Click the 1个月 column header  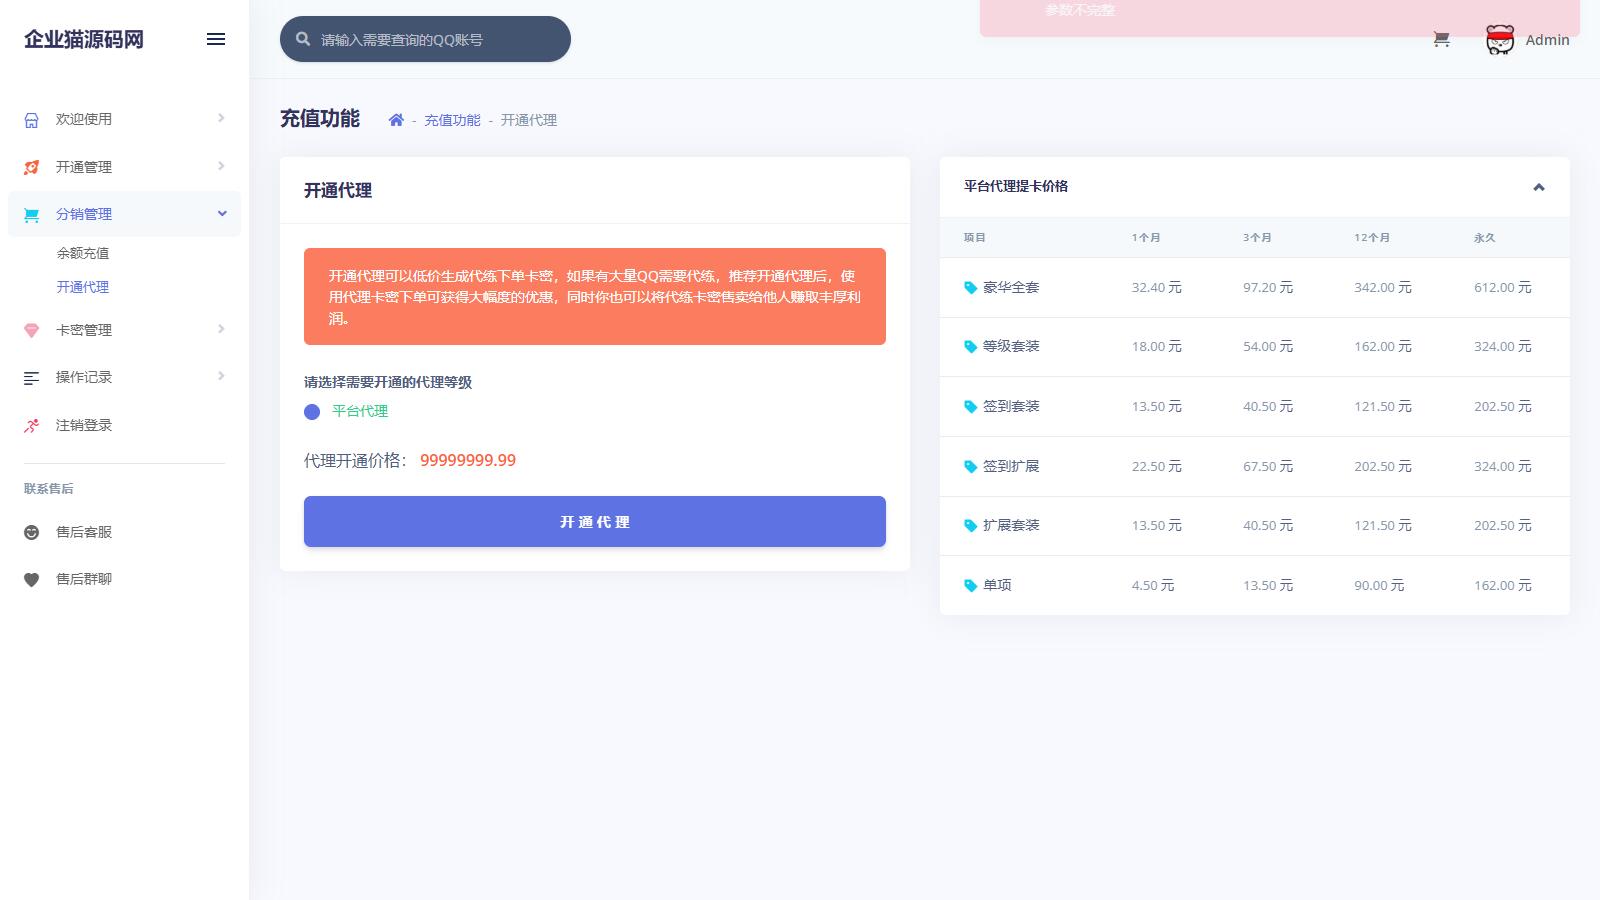coord(1146,238)
